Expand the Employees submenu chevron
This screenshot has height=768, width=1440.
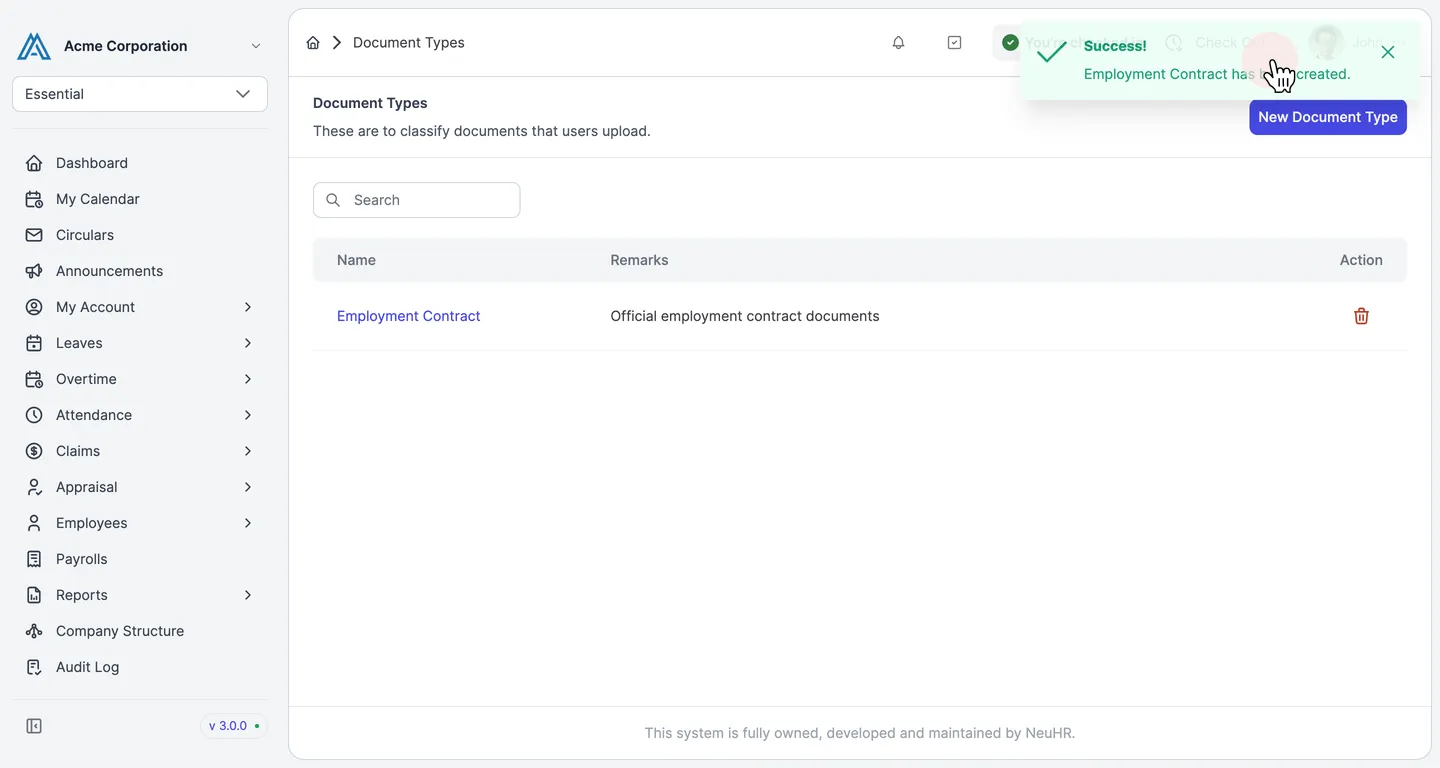point(248,523)
